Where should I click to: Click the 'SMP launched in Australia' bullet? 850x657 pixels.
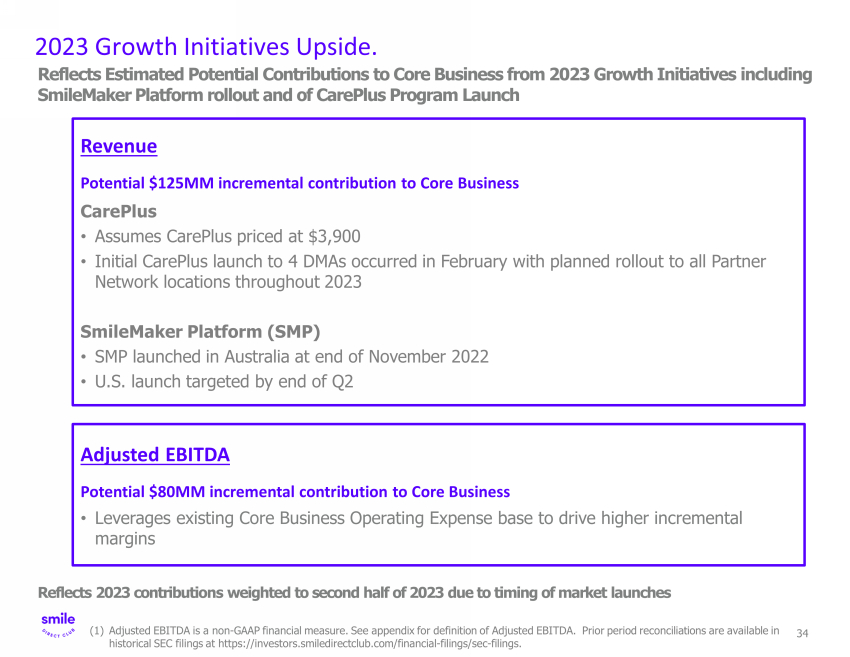(x=291, y=356)
